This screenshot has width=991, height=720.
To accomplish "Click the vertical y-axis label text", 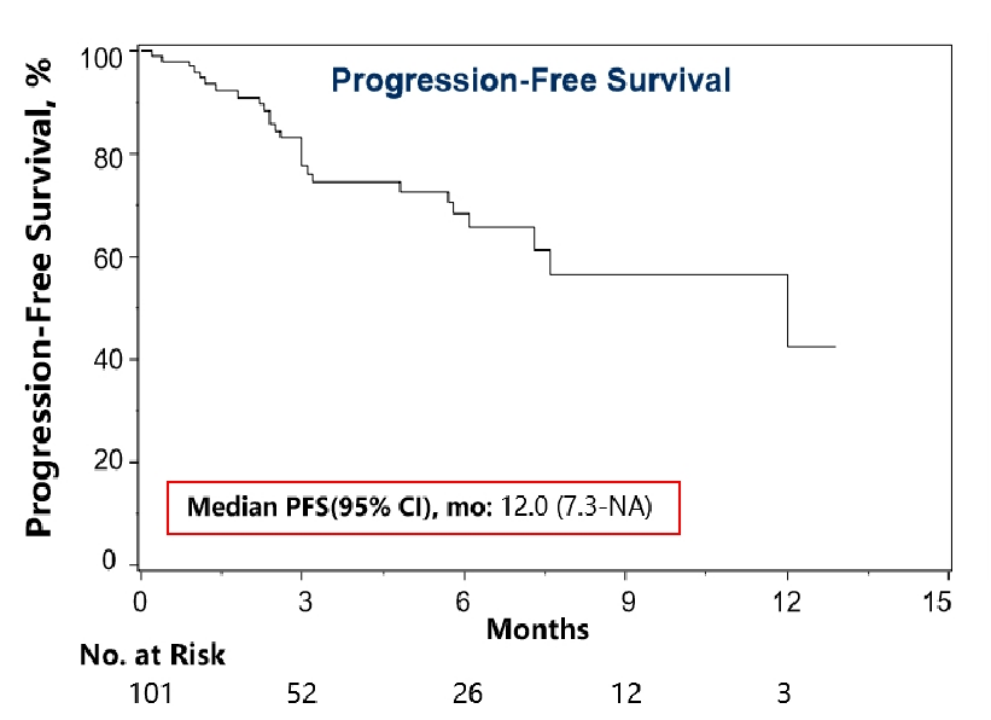I will click(x=40, y=292).
